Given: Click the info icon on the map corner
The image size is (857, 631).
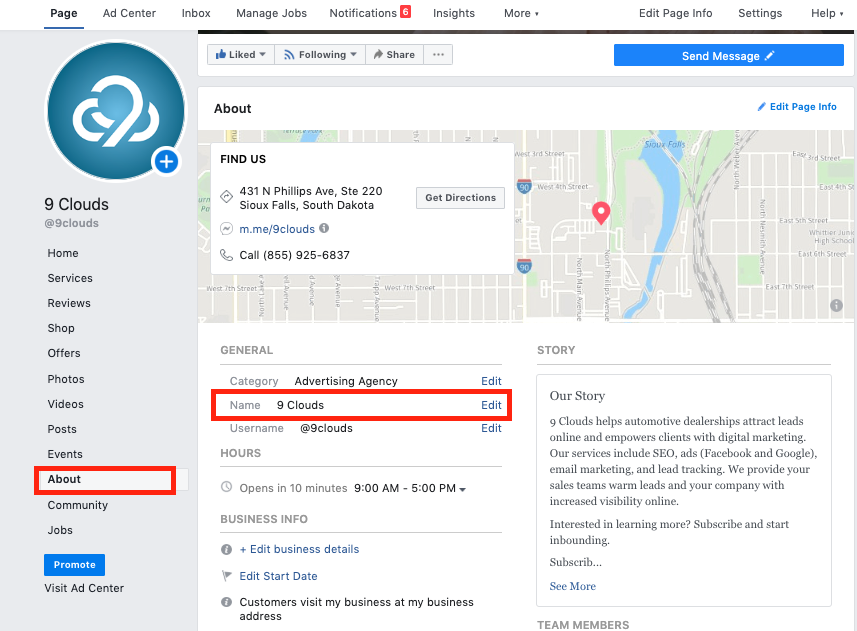Looking at the screenshot, I should coord(836,305).
